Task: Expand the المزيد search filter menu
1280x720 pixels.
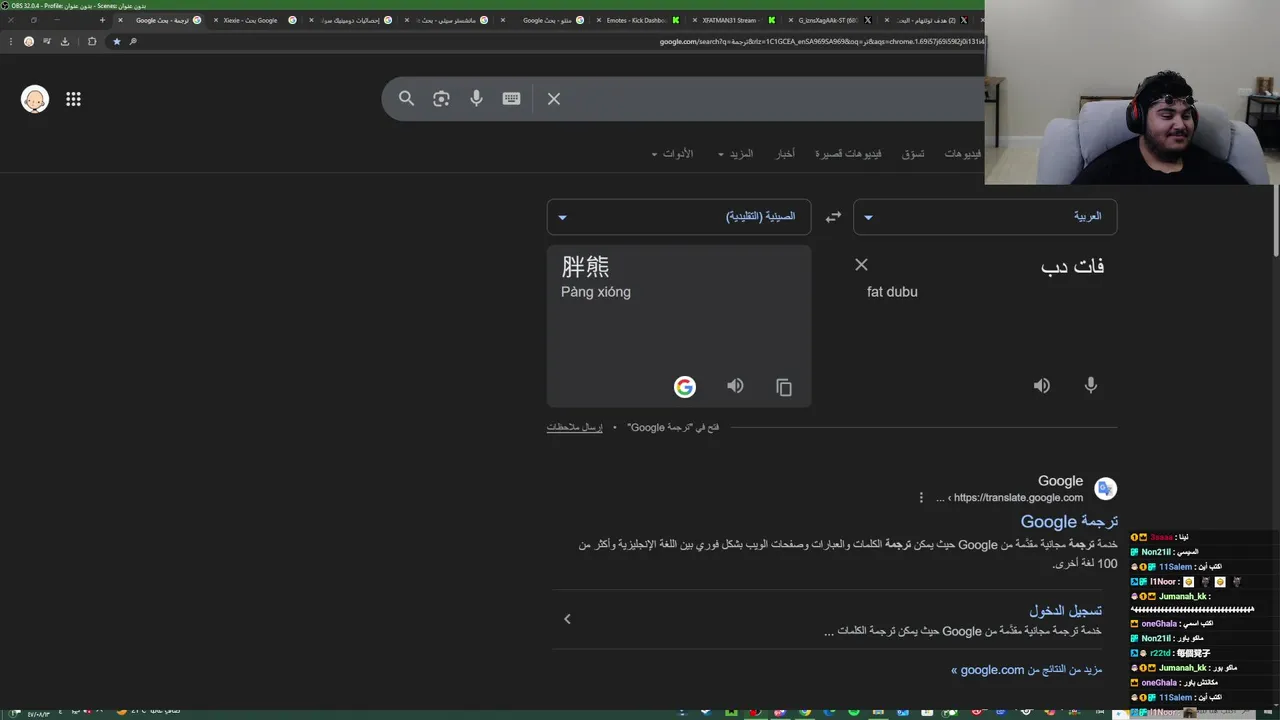Action: coord(734,154)
